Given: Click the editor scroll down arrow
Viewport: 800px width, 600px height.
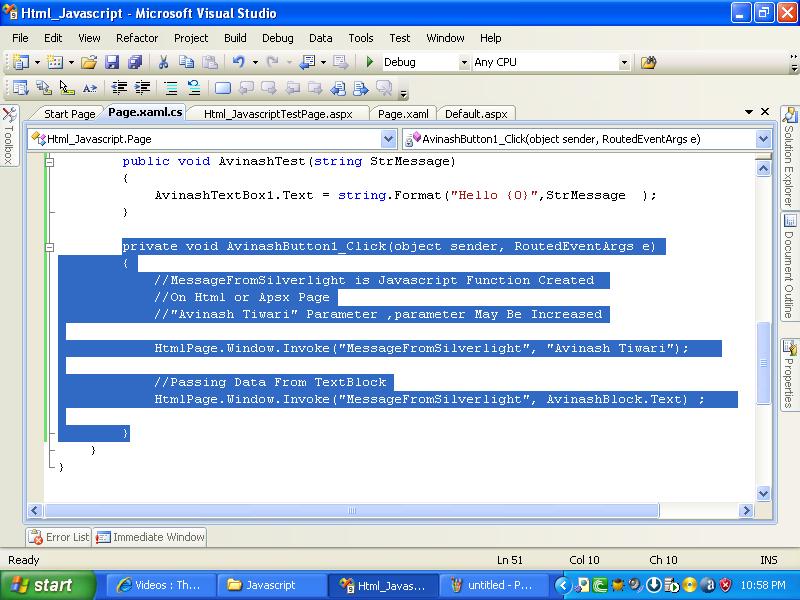Looking at the screenshot, I should (x=763, y=493).
